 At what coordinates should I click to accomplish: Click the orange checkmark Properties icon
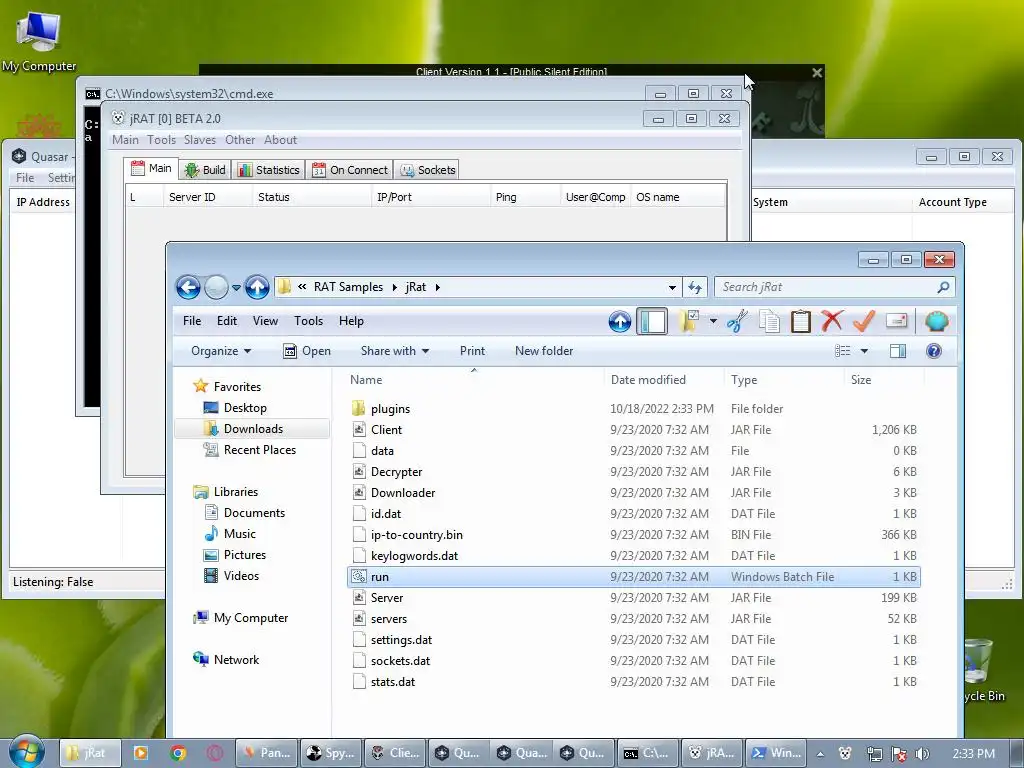coord(864,321)
